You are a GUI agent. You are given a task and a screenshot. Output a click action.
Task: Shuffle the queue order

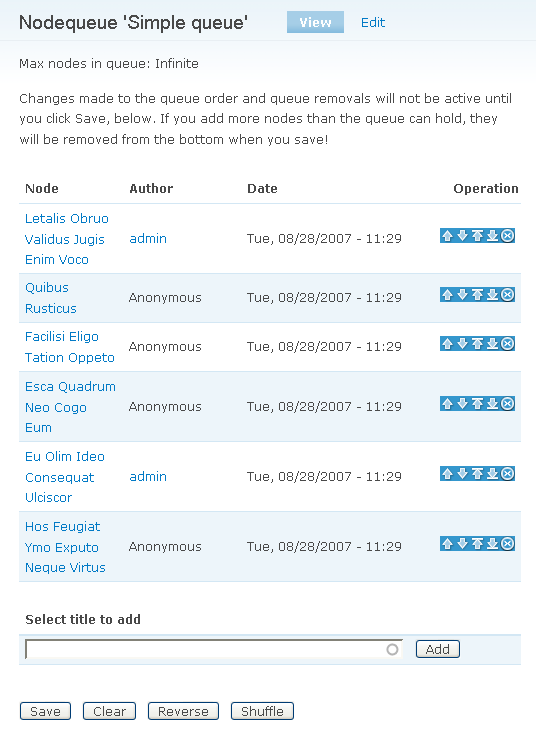point(262,711)
